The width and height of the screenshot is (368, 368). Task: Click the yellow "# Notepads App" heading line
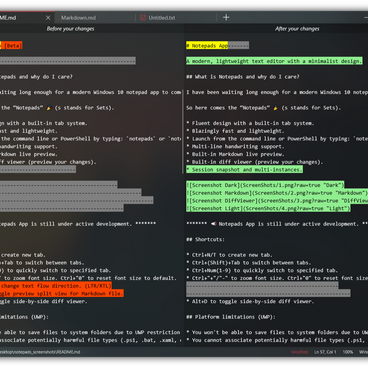tap(207, 46)
